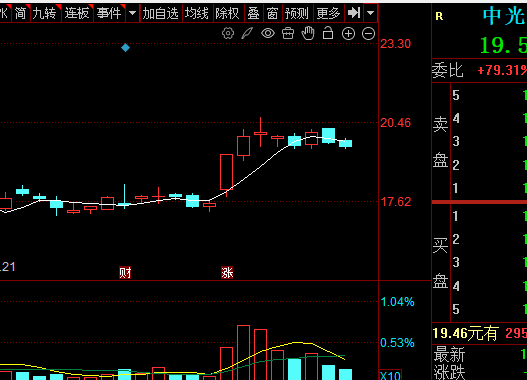This screenshot has height=380, width=527.
Task: Click the 除权 button
Action: 228,13
